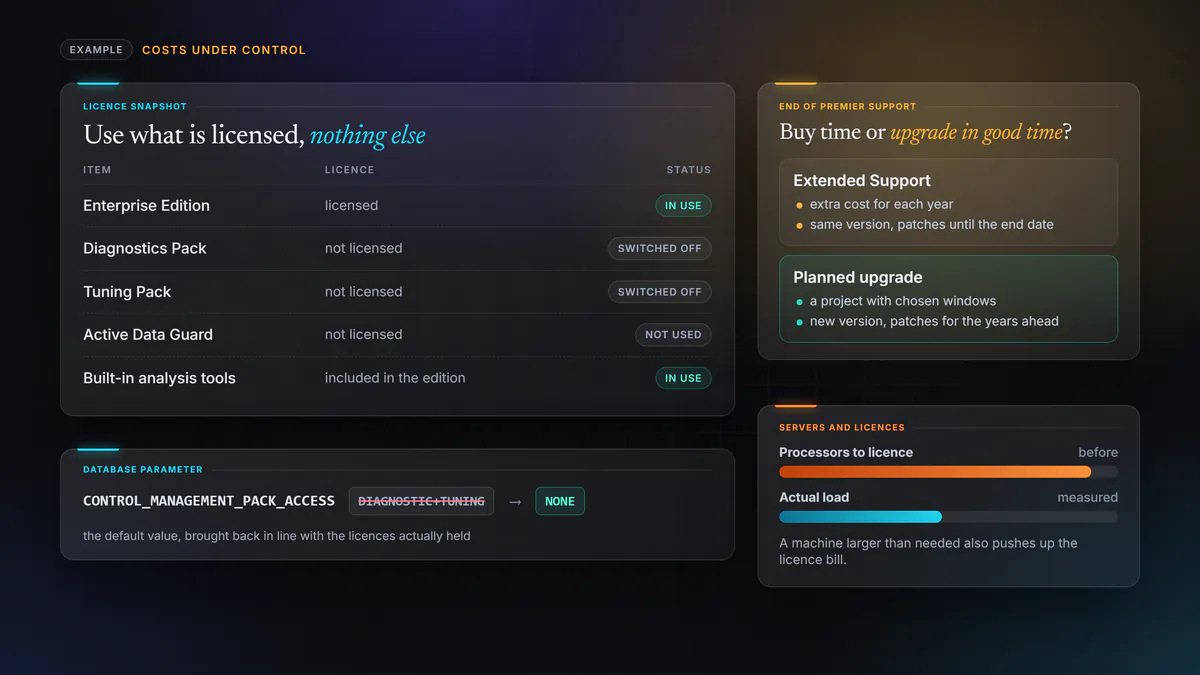This screenshot has width=1200, height=675.
Task: Click the NONE parameter value chip
Action: (x=560, y=501)
